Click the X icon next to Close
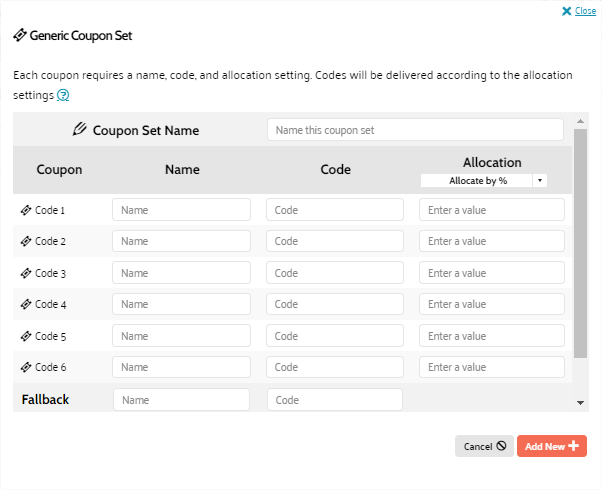This screenshot has width=602, height=490. pos(566,11)
